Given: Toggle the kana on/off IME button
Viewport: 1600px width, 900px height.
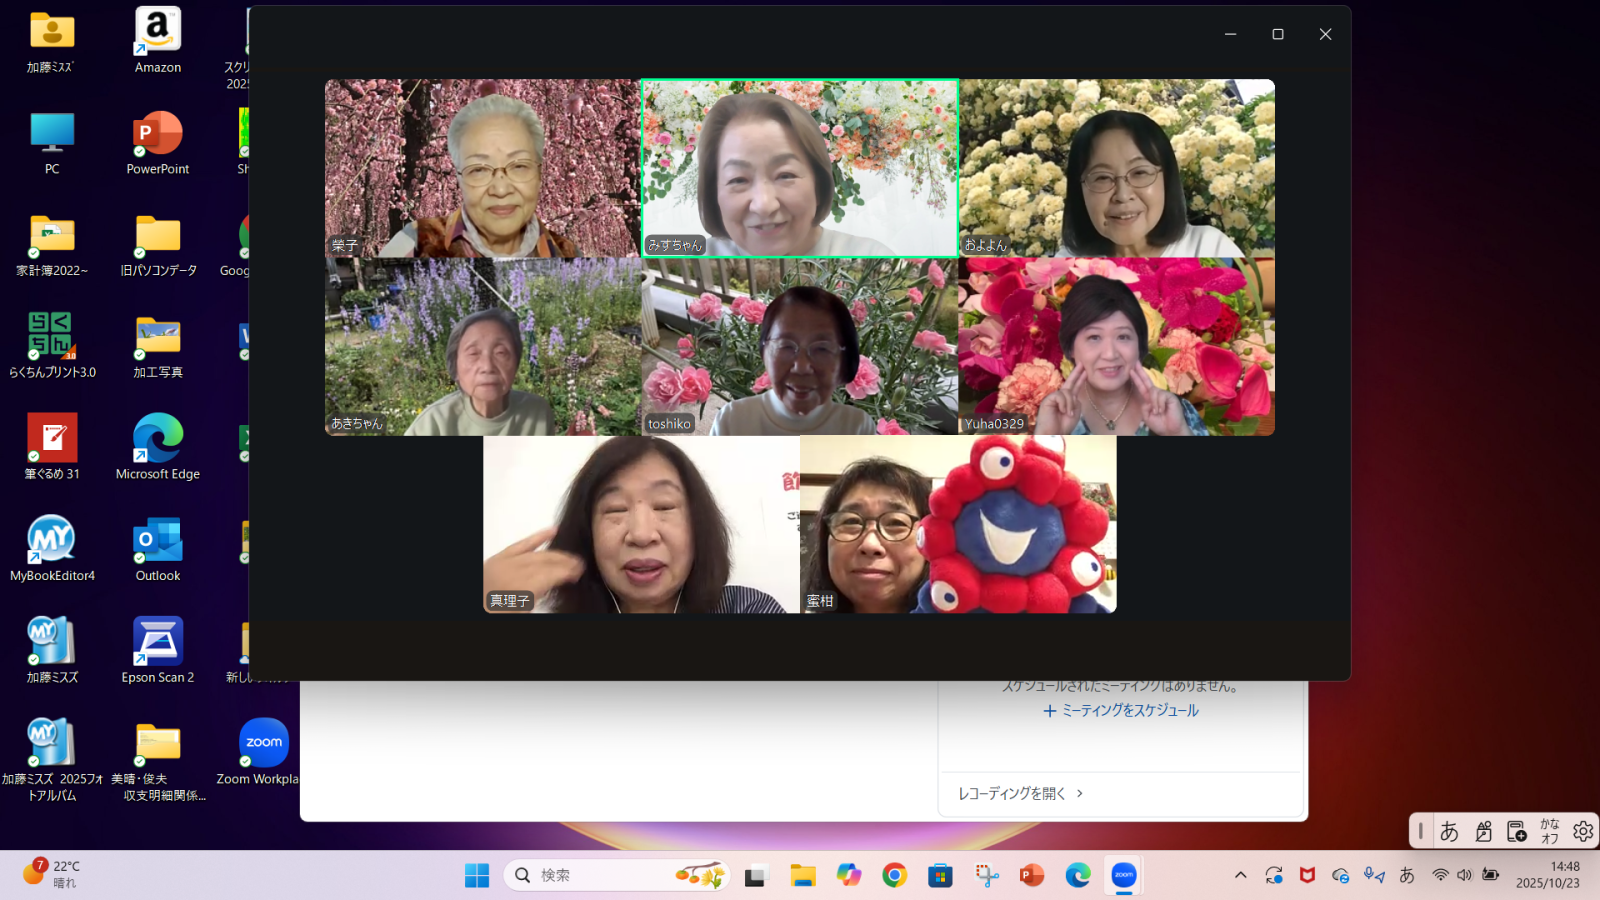Looking at the screenshot, I should [1549, 831].
